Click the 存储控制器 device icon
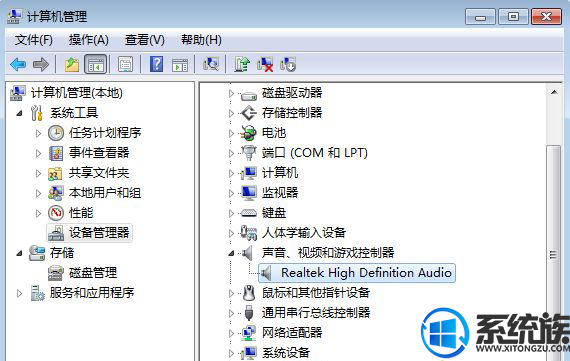This screenshot has width=570, height=361. point(249,113)
